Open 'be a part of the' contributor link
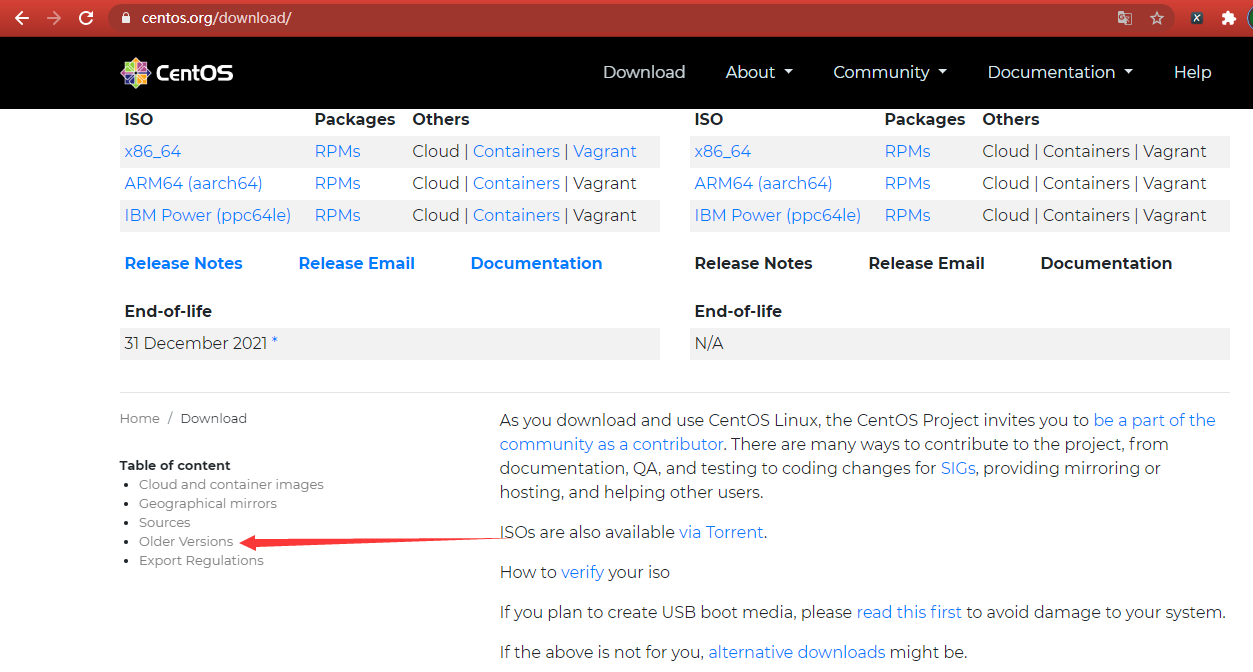This screenshot has width=1253, height=672. tap(1155, 420)
